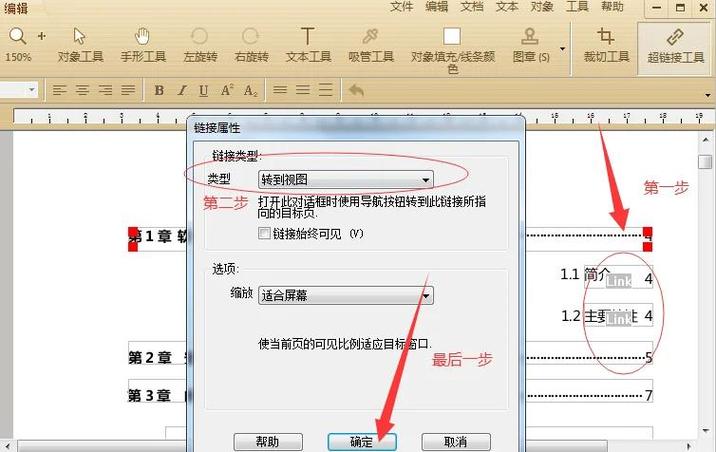Align text left
Image resolution: width=716 pixels, height=452 pixels.
59,90
